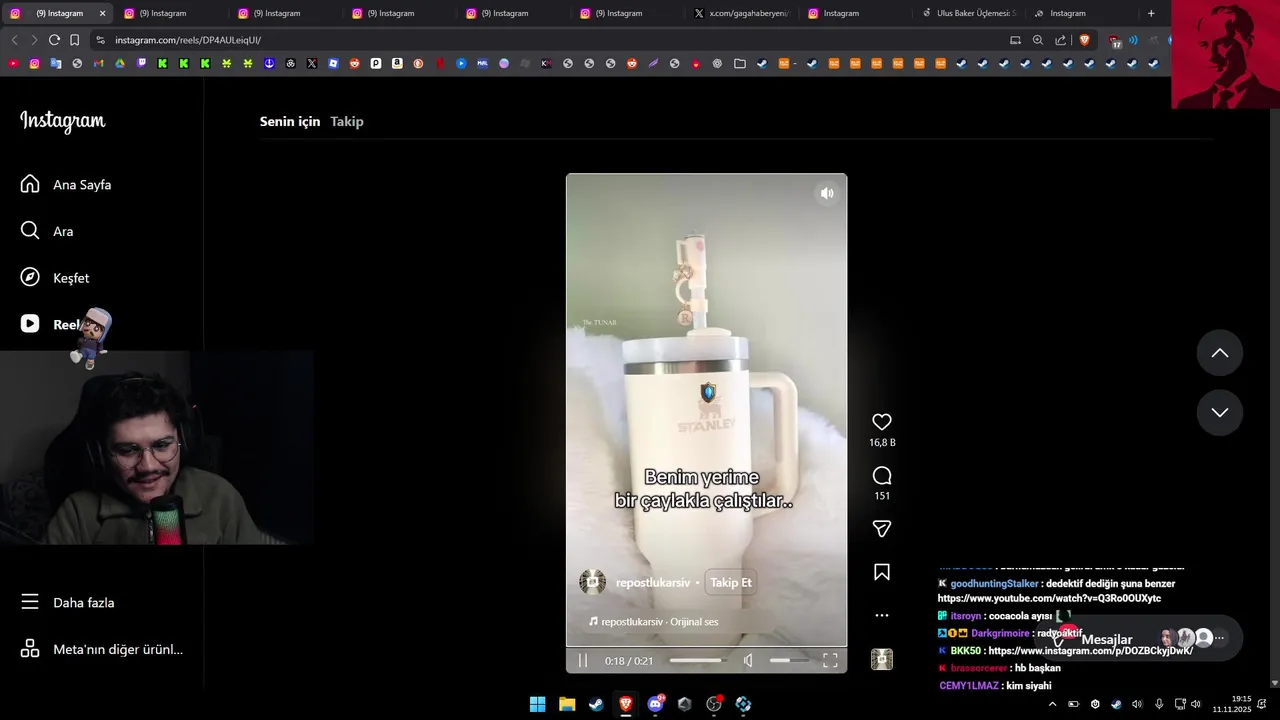Image resolution: width=1280 pixels, height=720 pixels.
Task: Switch to Senin için tab
Action: point(290,121)
